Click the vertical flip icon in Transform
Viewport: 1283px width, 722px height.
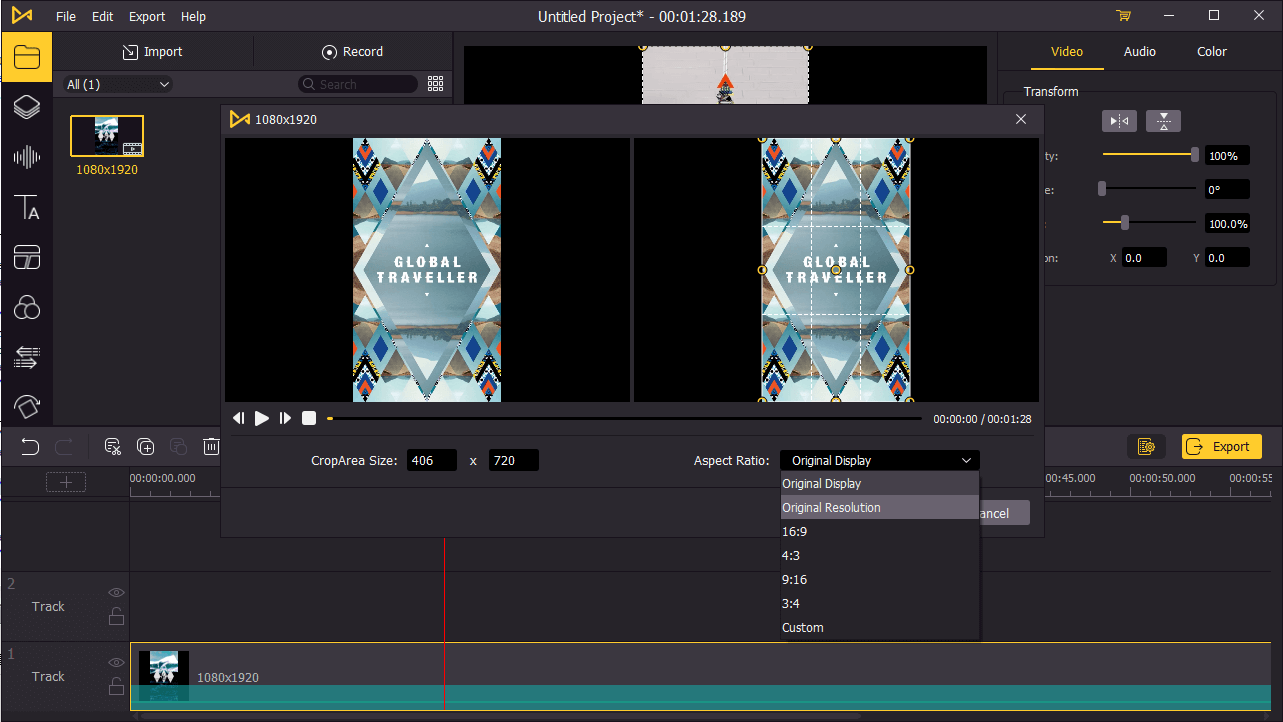coord(1163,121)
